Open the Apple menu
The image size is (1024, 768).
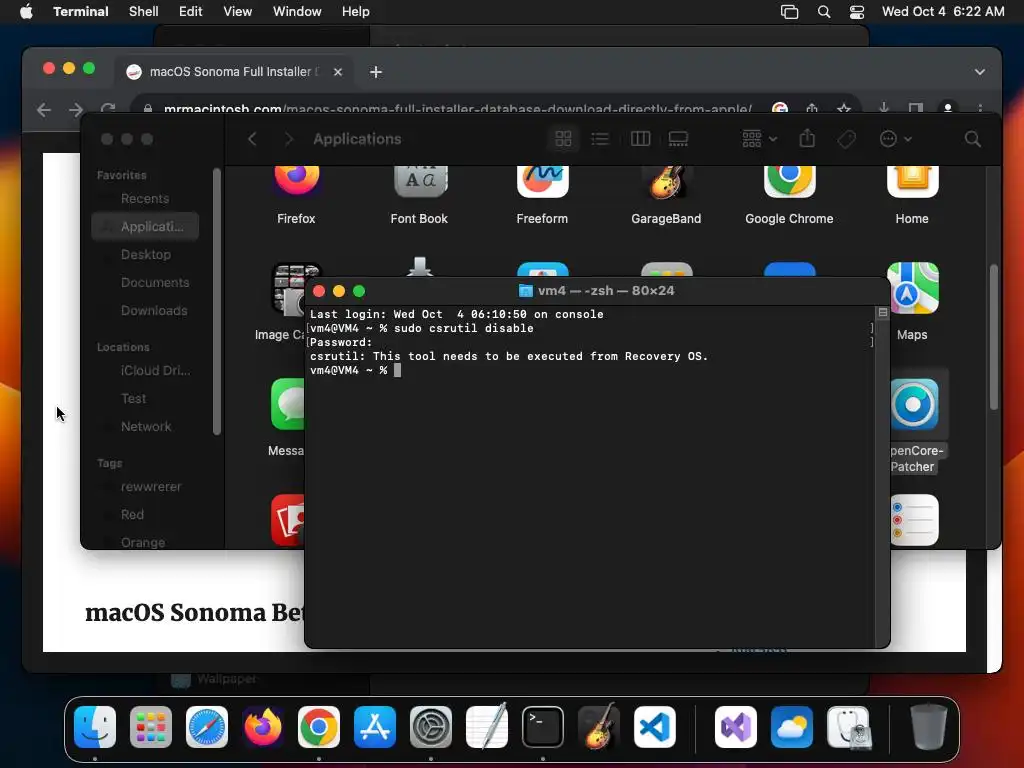point(26,11)
